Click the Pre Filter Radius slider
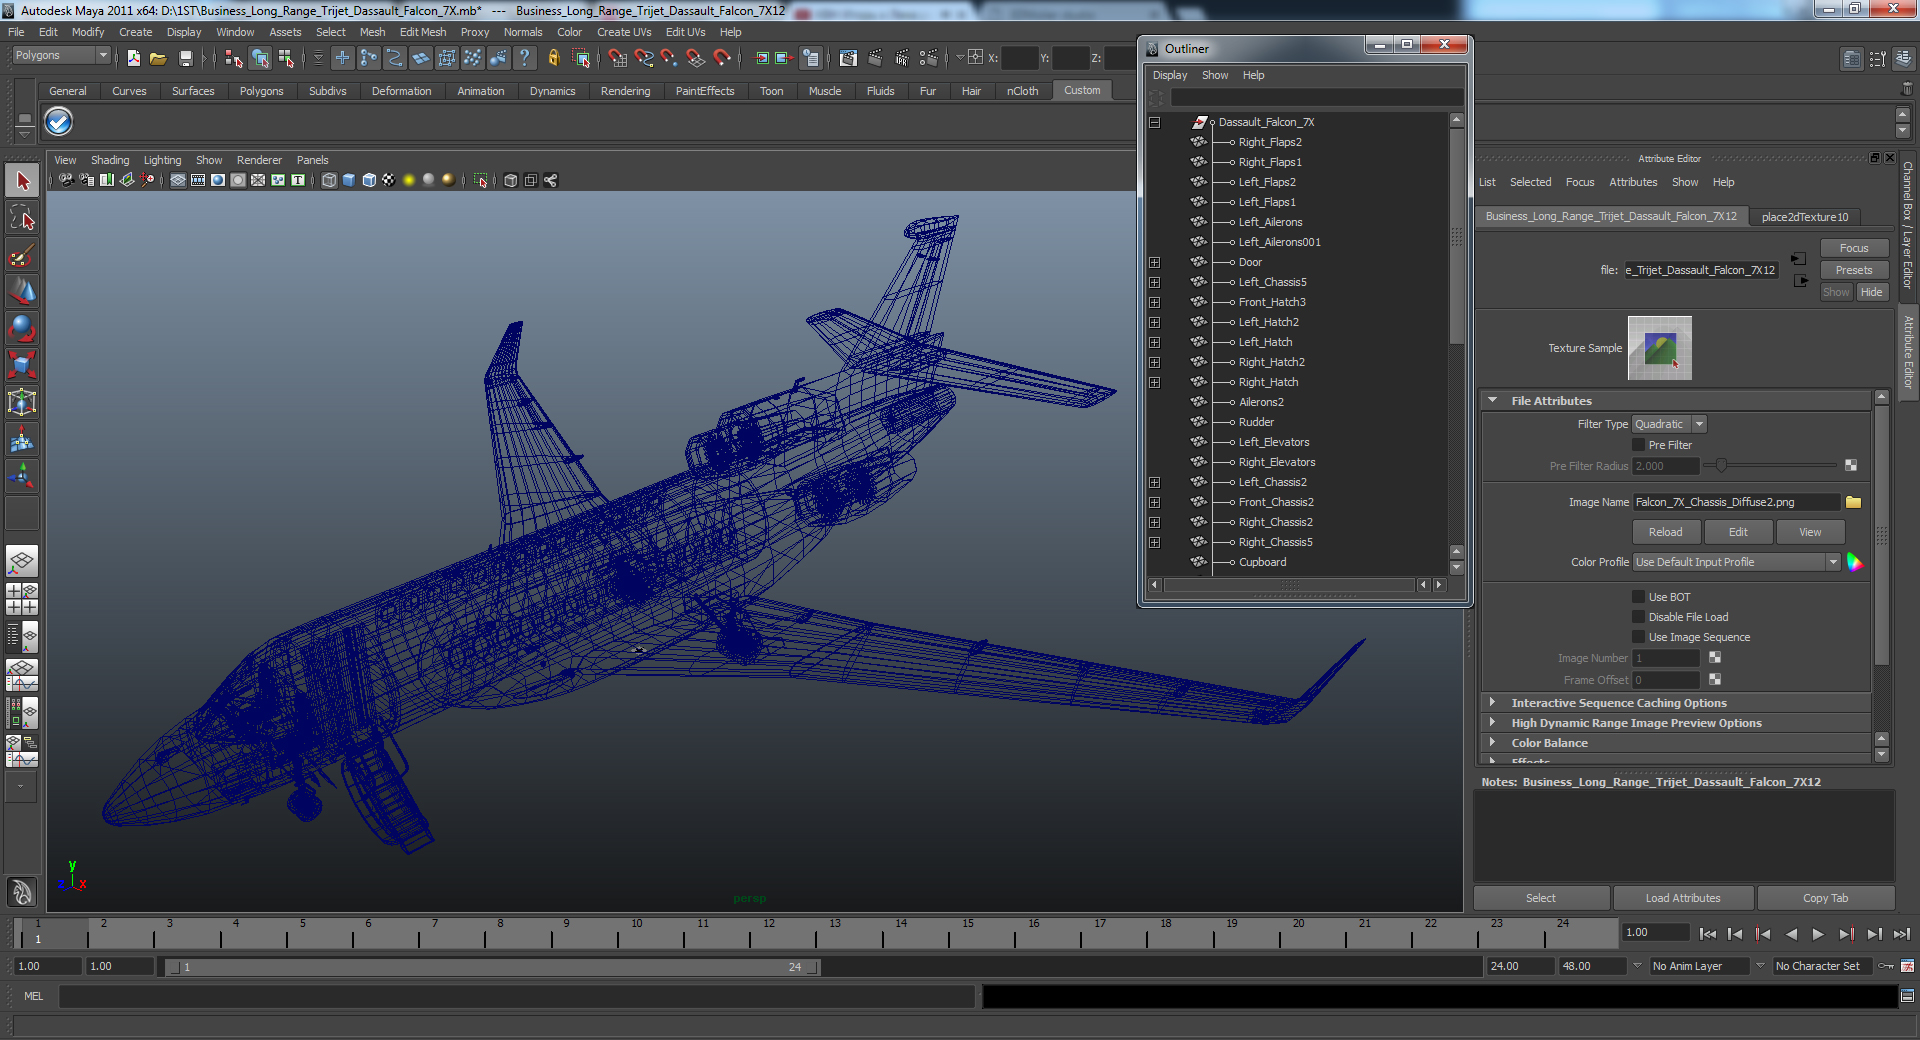1920x1040 pixels. pos(1772,466)
